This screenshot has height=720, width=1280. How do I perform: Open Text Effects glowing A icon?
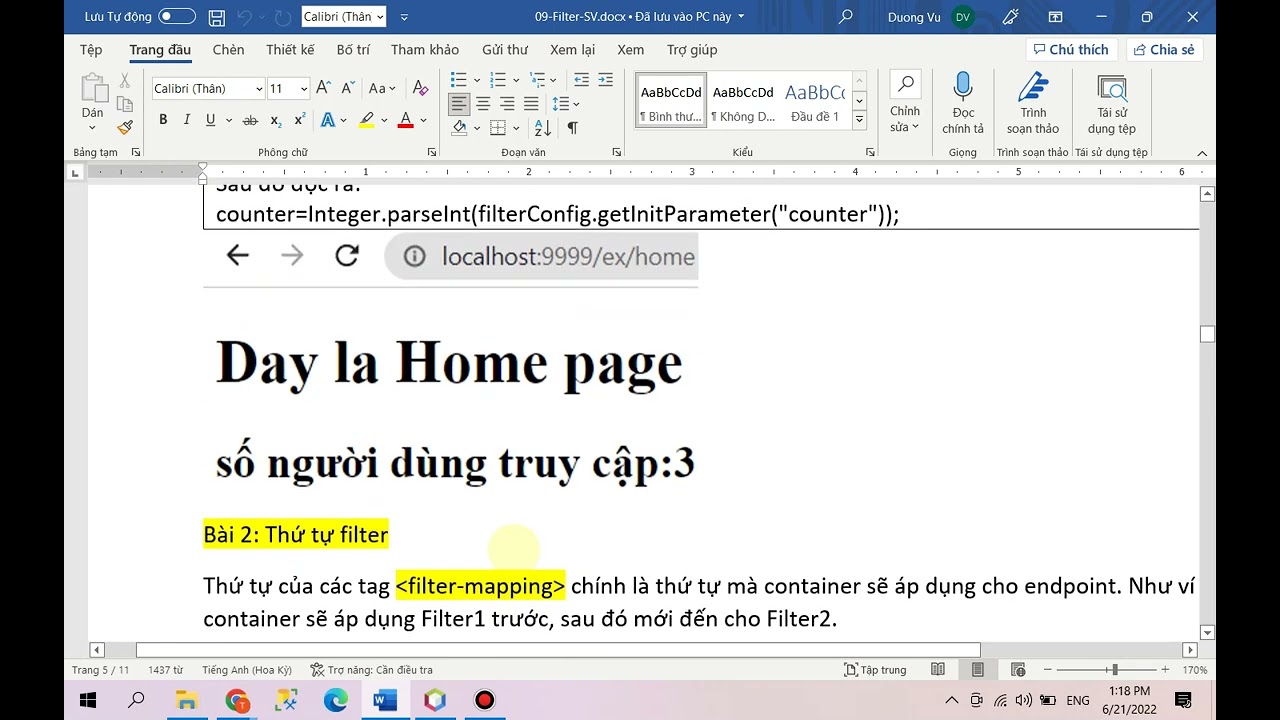[327, 120]
